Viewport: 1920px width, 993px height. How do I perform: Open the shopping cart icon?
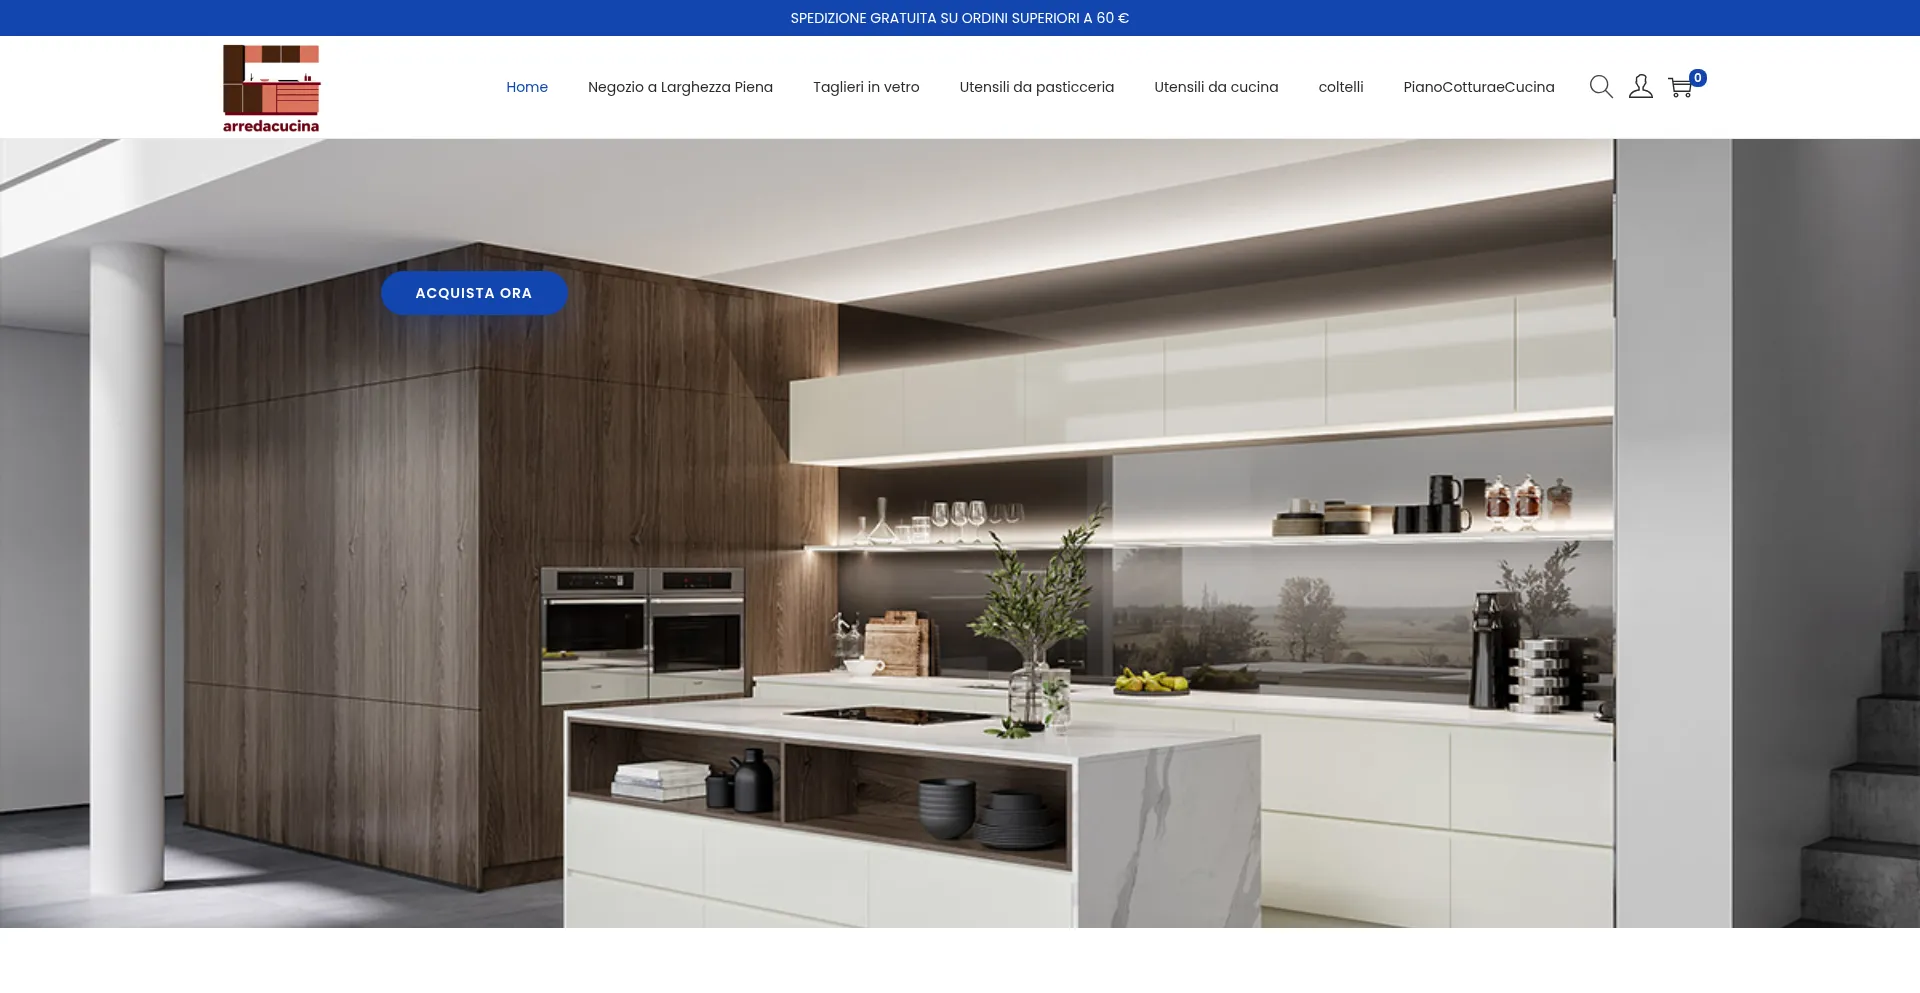tap(1680, 88)
